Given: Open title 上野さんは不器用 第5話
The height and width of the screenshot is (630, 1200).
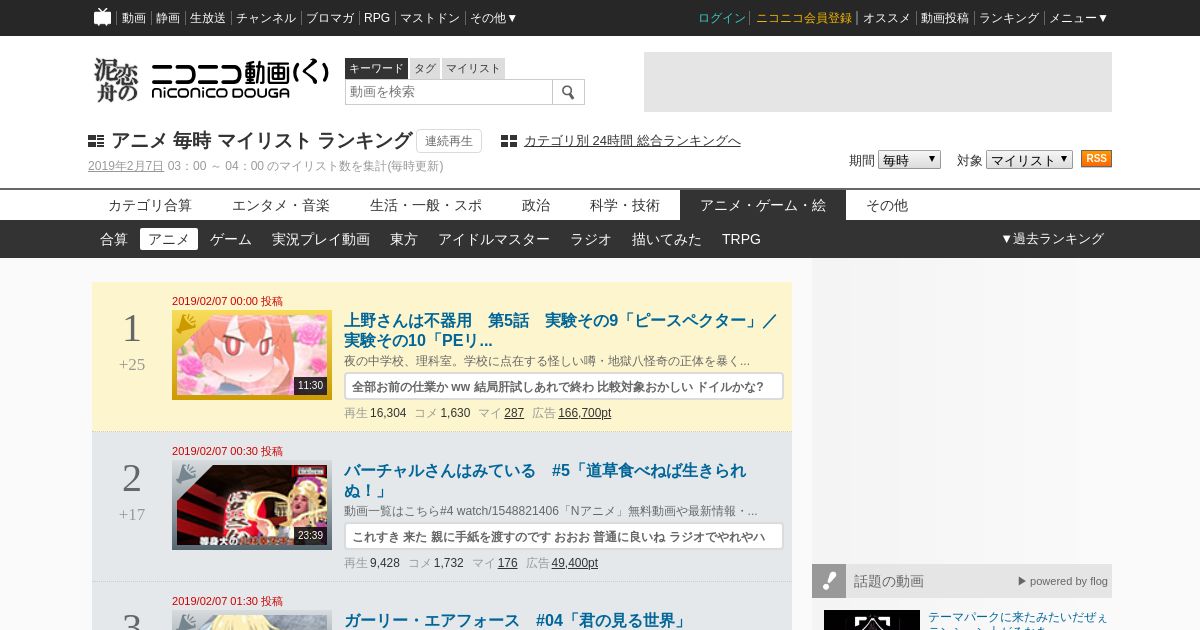Looking at the screenshot, I should coord(561,331).
